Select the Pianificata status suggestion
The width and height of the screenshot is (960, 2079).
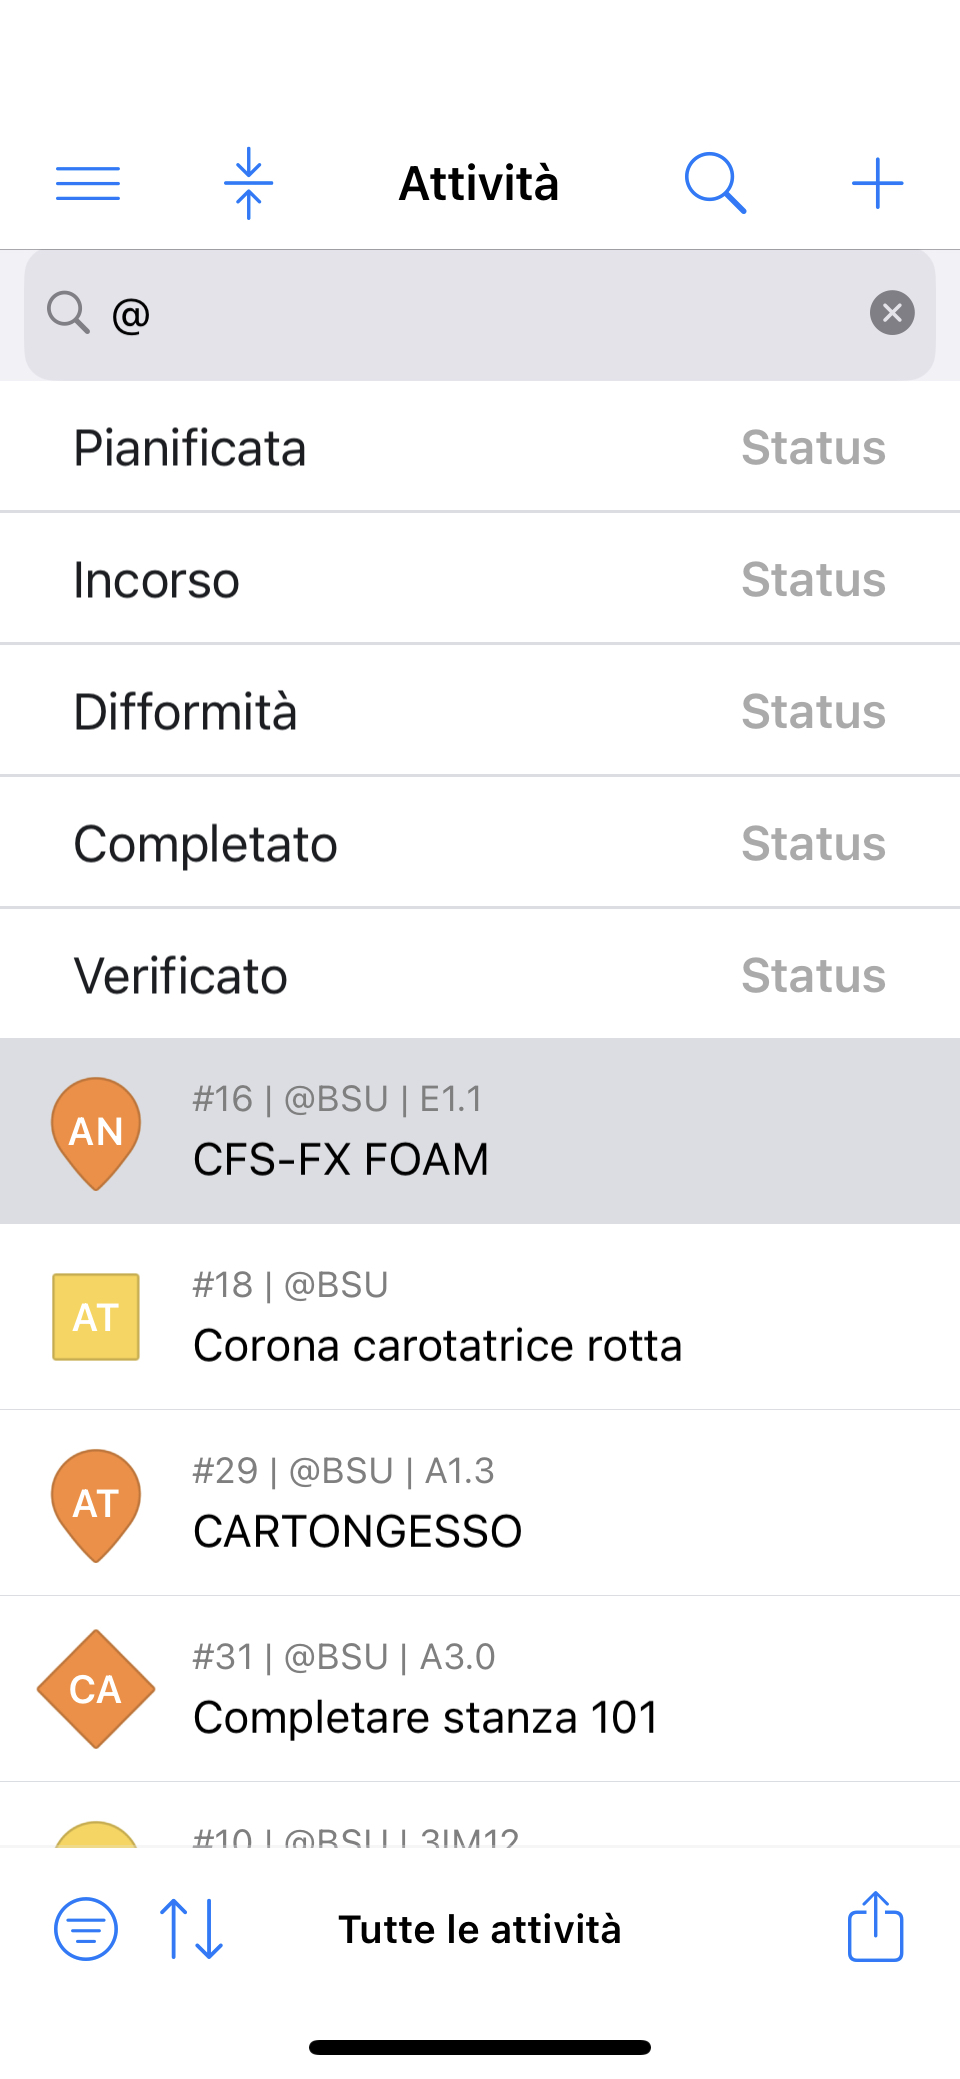click(480, 447)
